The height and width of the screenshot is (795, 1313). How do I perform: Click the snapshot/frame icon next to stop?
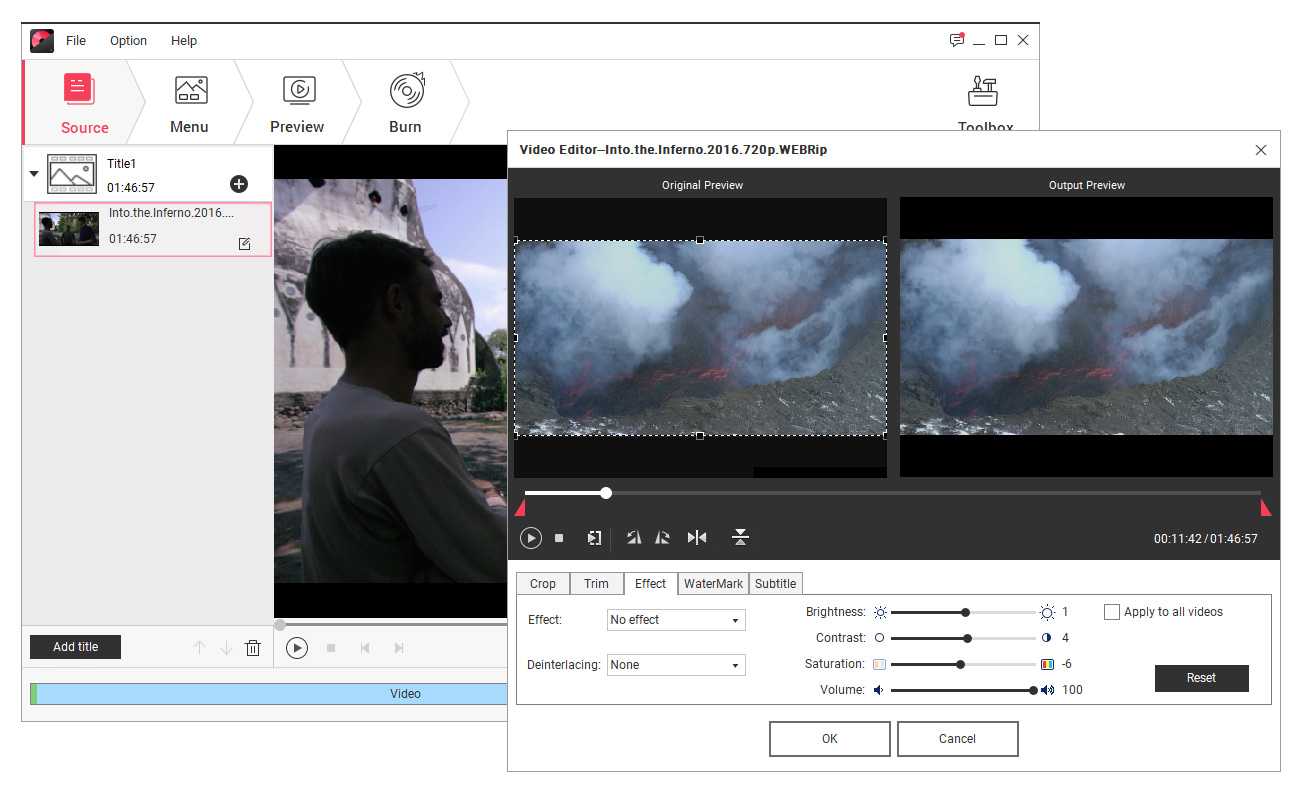[x=594, y=538]
